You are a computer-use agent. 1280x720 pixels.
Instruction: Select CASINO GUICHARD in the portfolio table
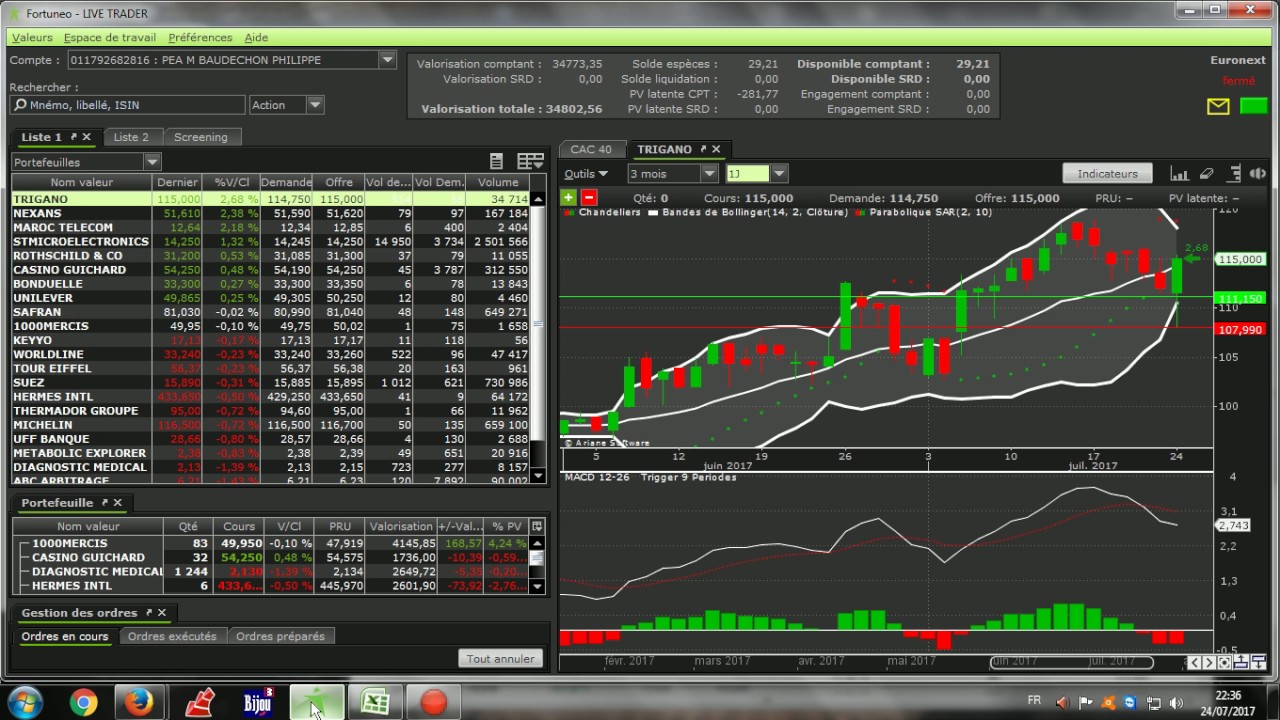point(270,557)
